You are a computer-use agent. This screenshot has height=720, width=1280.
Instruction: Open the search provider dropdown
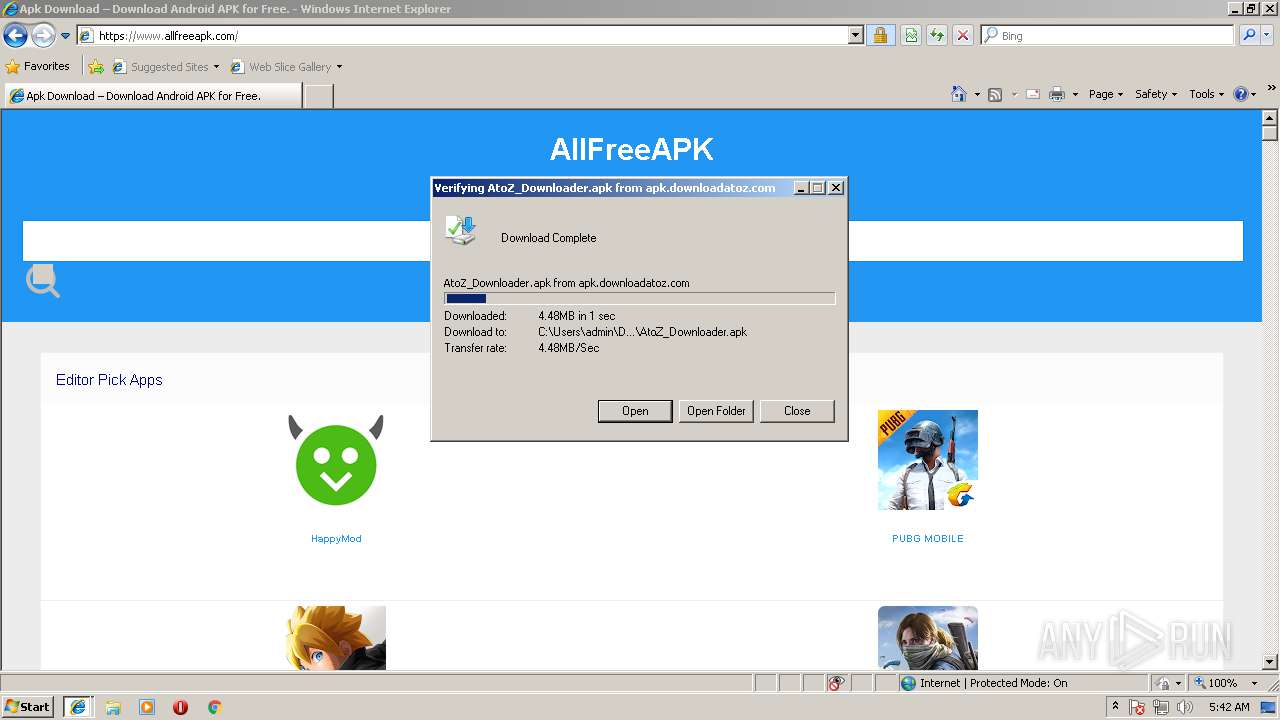1269,36
